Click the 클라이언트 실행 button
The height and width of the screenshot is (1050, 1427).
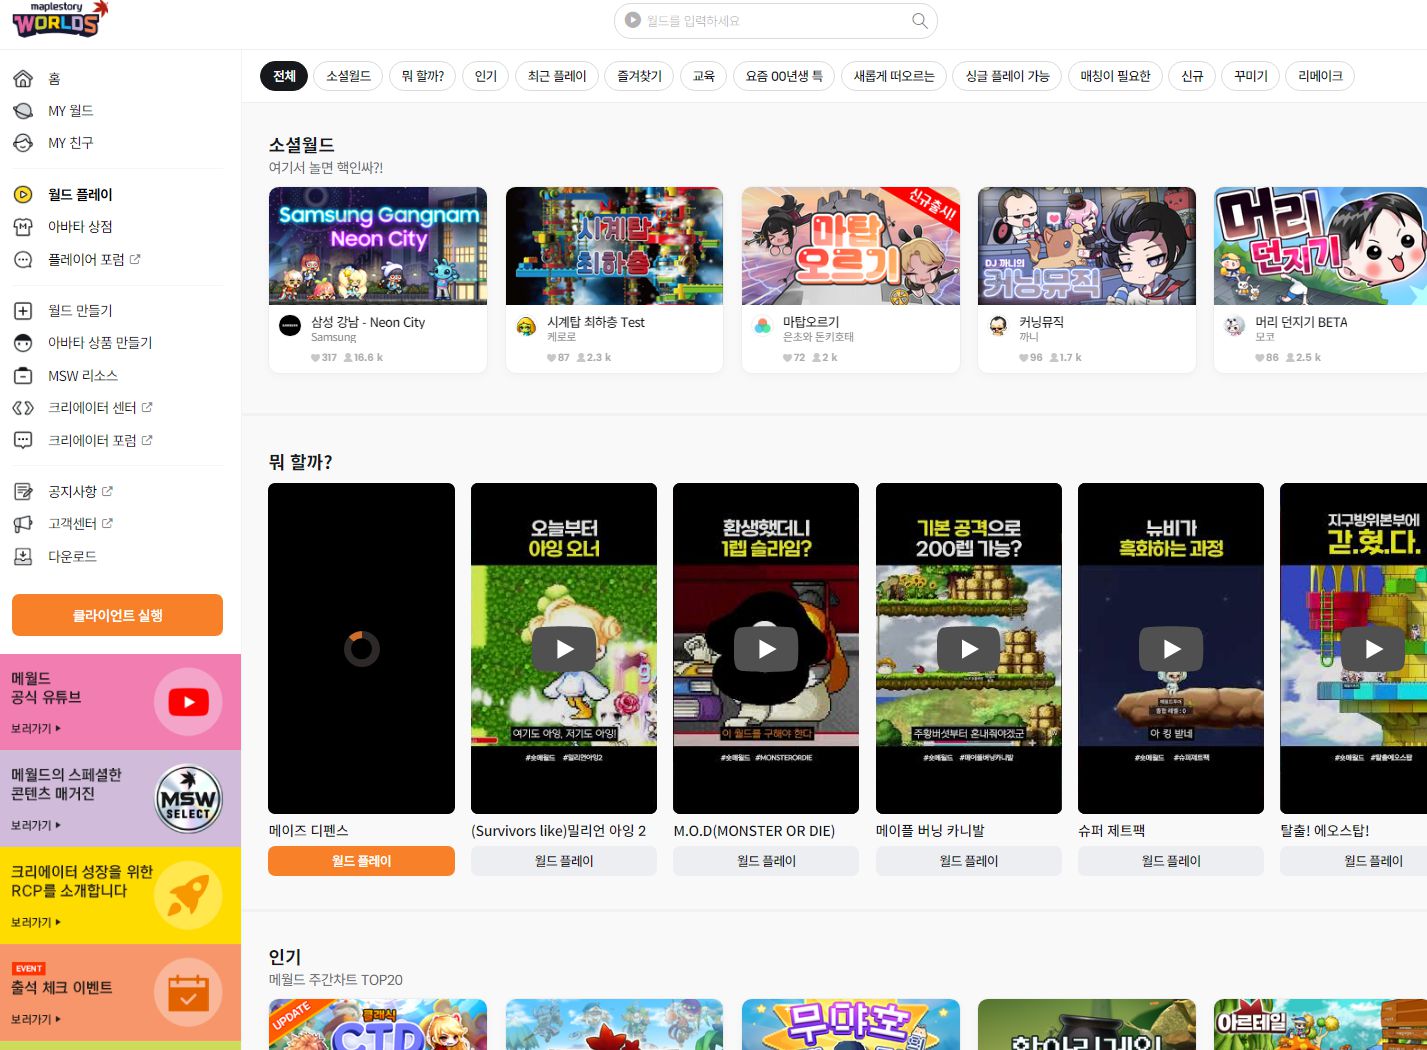[117, 615]
